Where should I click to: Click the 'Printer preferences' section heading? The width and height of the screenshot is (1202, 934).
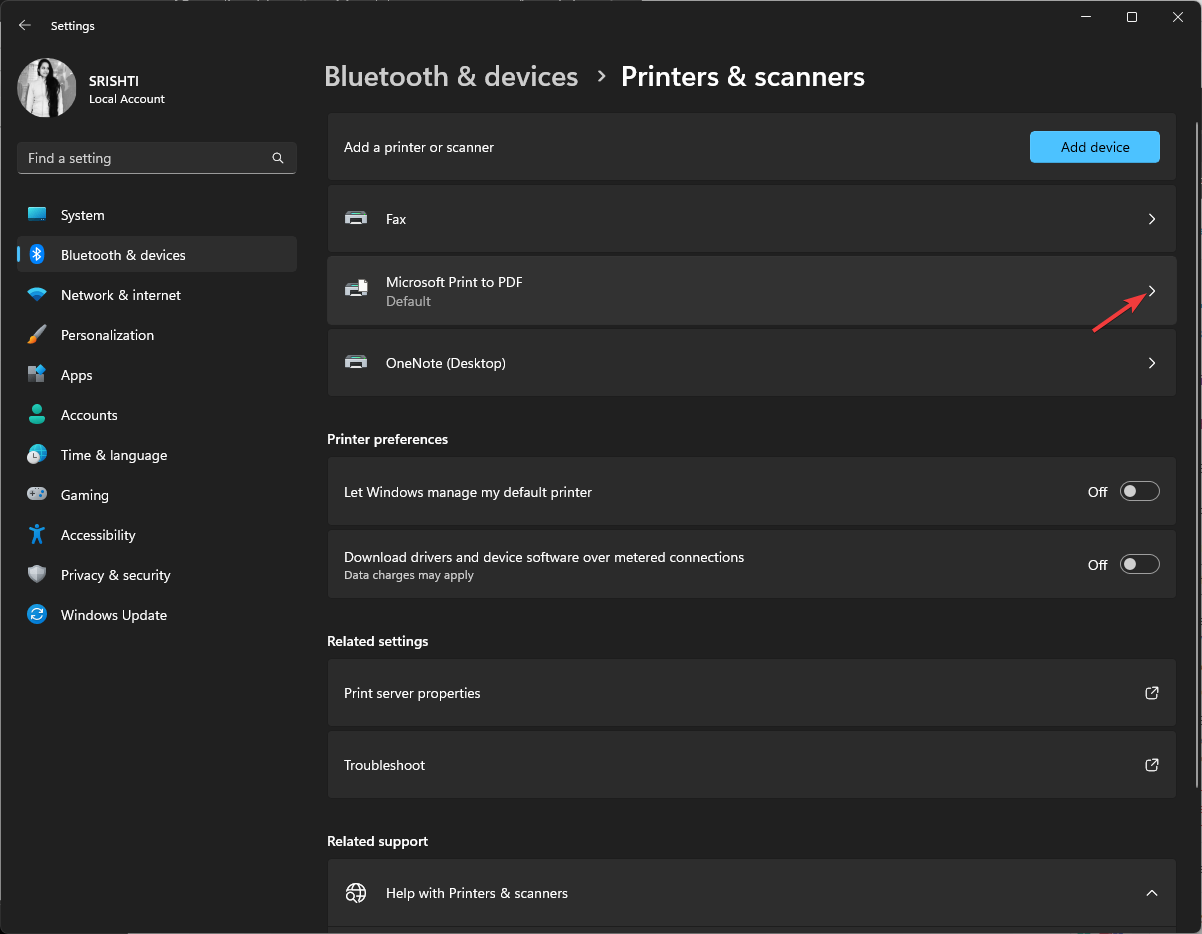[x=388, y=439]
